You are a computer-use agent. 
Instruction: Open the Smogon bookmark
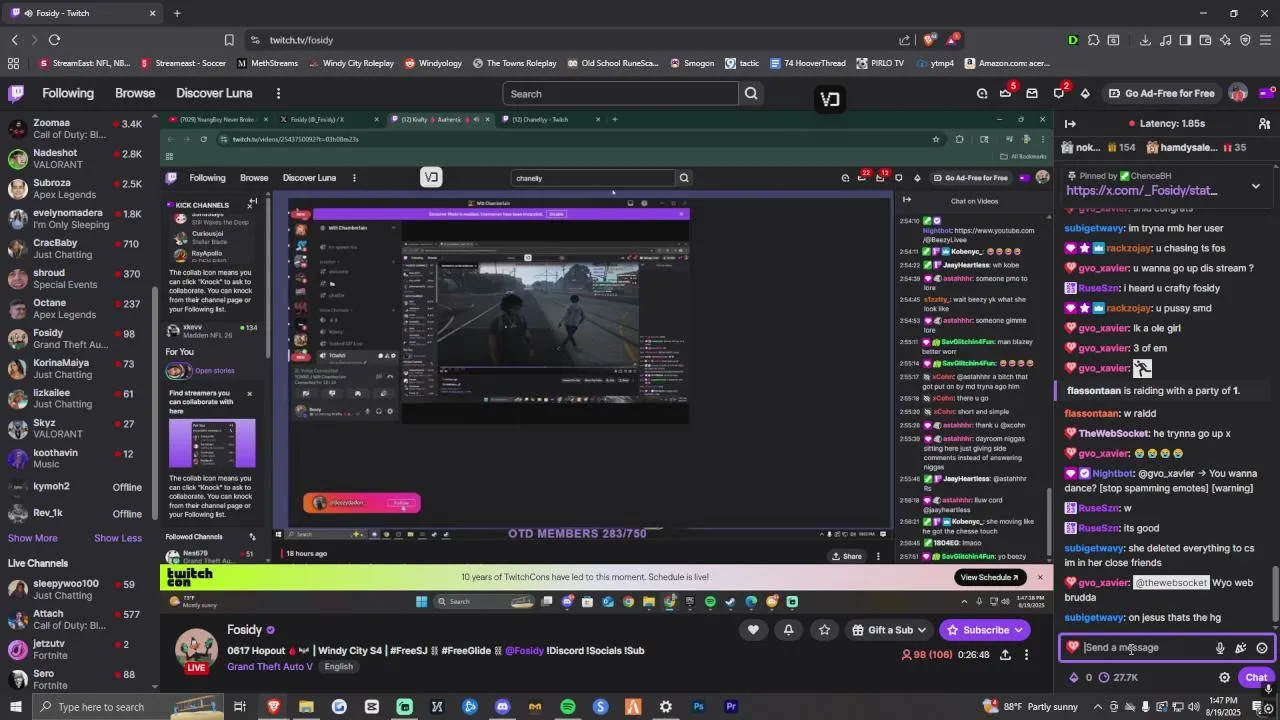click(691, 63)
